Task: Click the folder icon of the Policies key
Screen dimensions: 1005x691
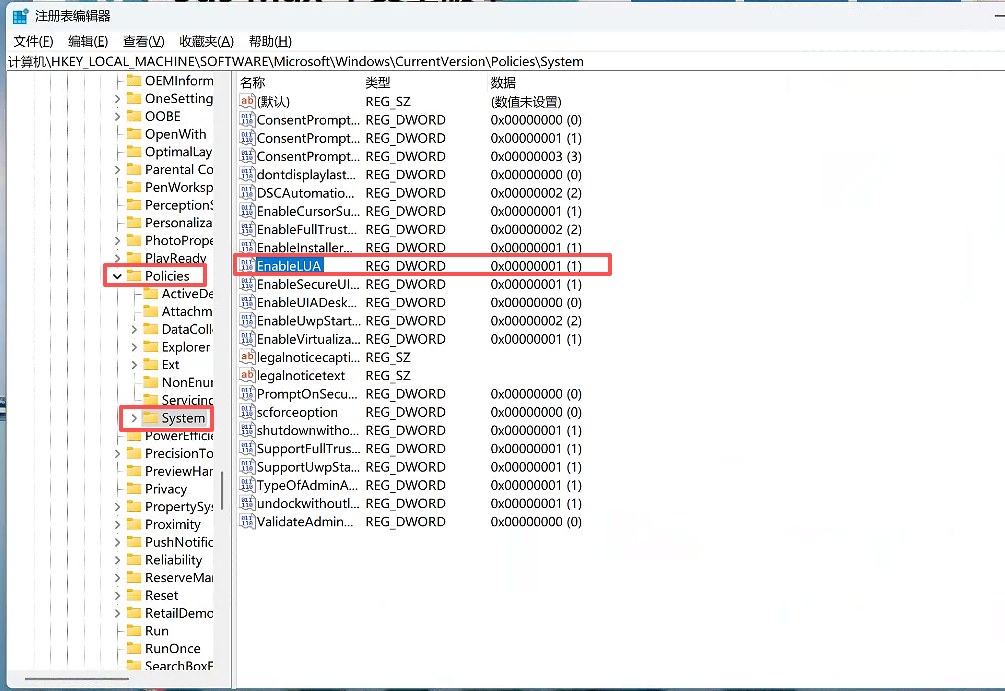Action: pyautogui.click(x=134, y=276)
